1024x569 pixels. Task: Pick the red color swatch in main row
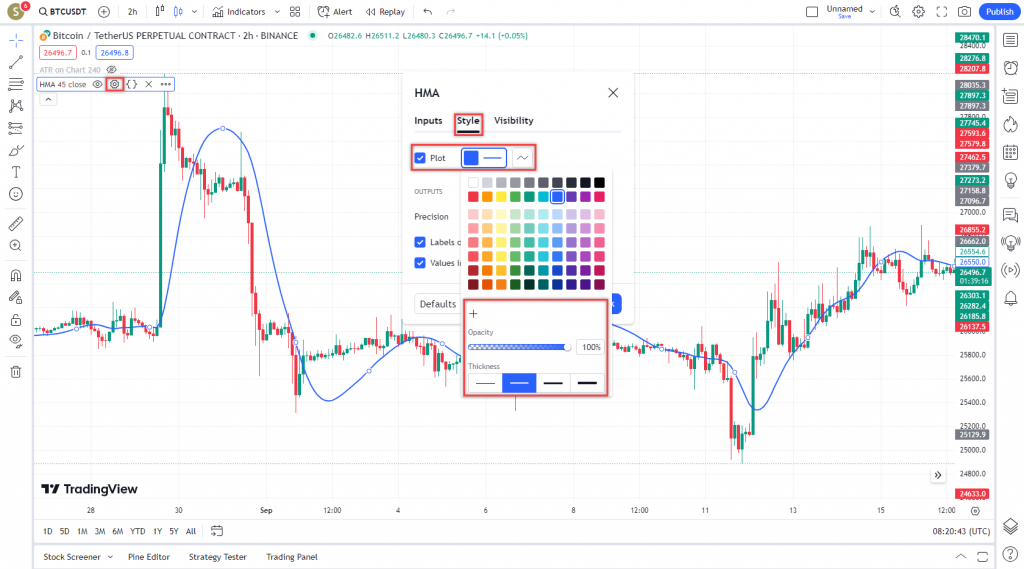click(473, 197)
